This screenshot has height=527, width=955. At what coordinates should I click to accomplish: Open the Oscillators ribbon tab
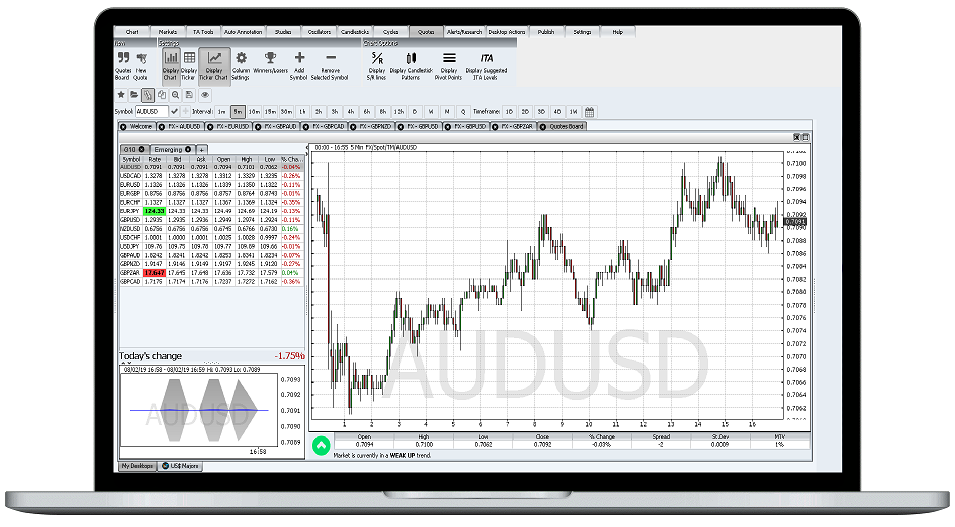point(317,32)
